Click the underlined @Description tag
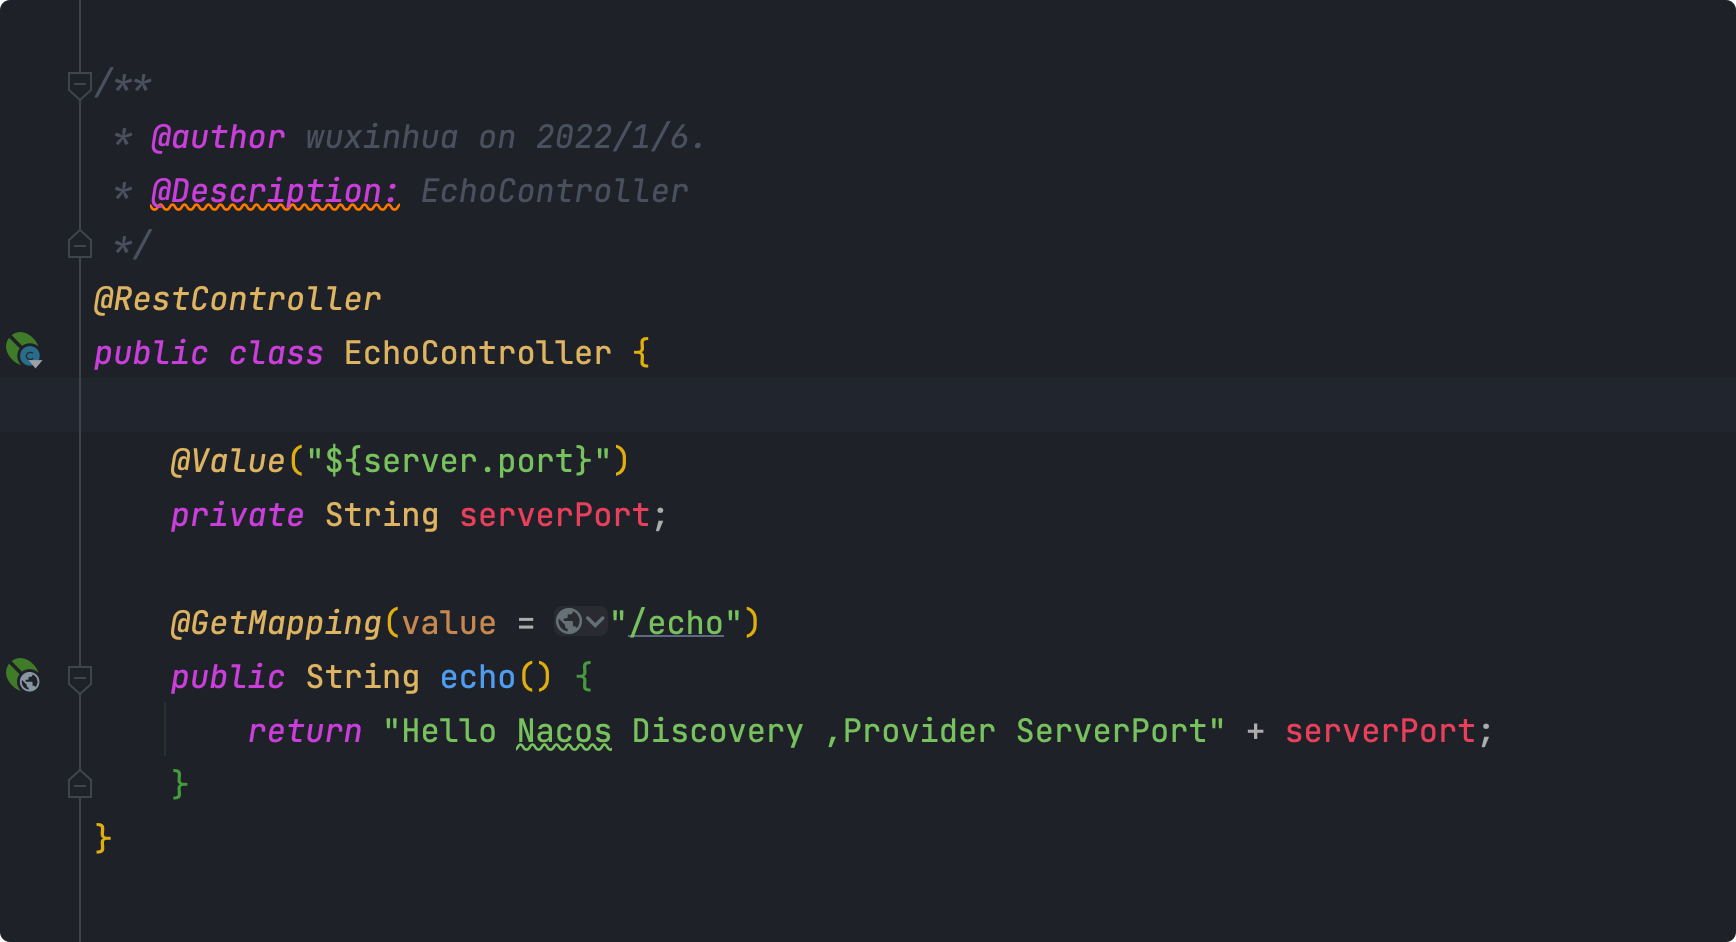Image resolution: width=1736 pixels, height=942 pixels. point(275,191)
